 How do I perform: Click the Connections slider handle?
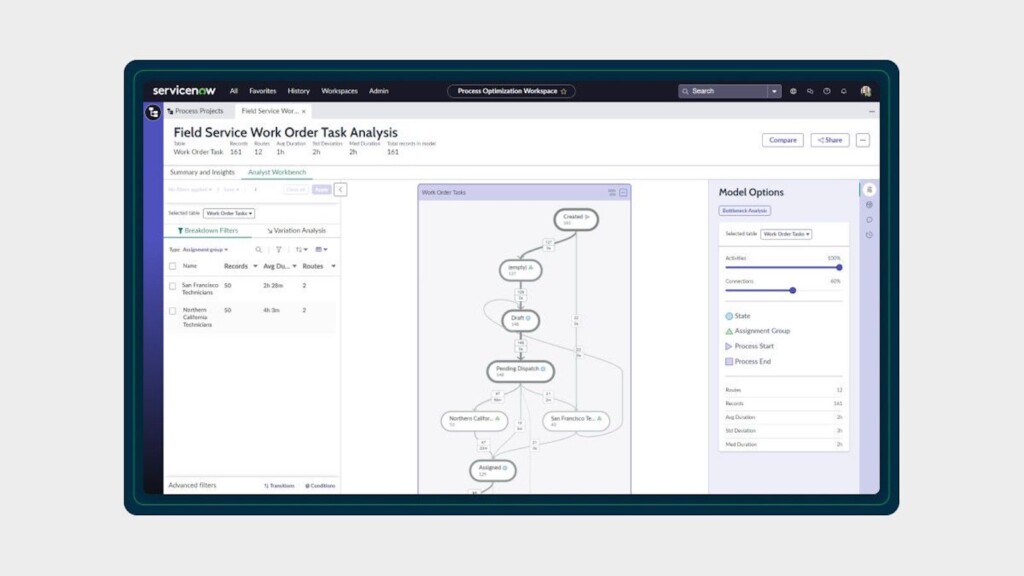[x=793, y=291]
